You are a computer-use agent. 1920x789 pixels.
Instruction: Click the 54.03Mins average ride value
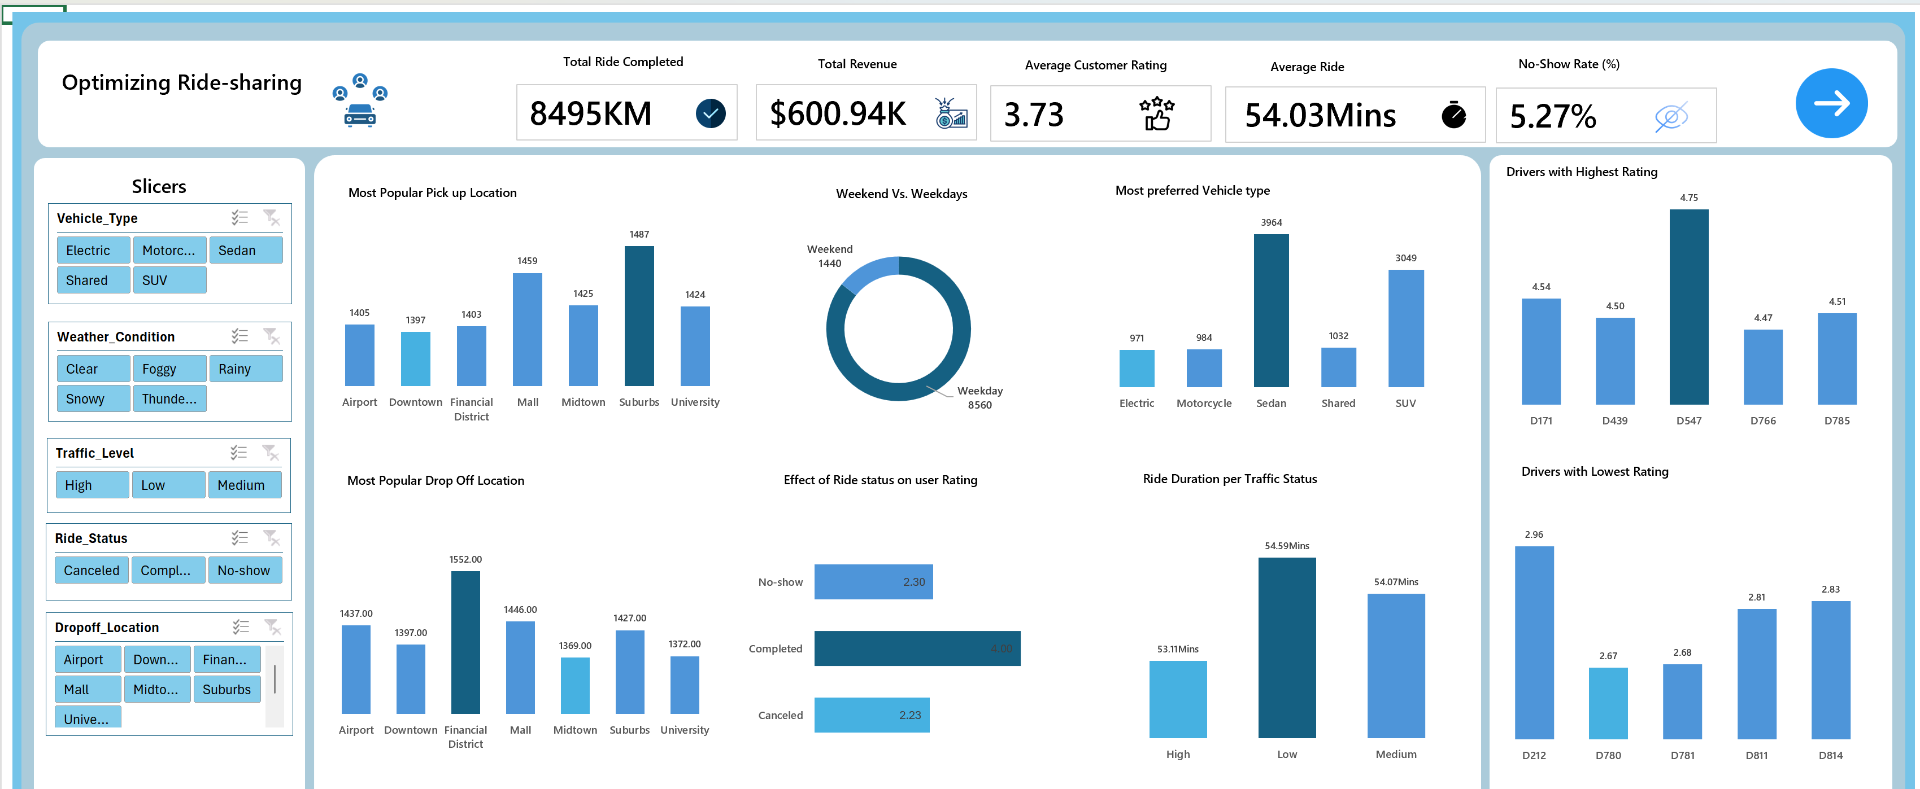[1320, 116]
